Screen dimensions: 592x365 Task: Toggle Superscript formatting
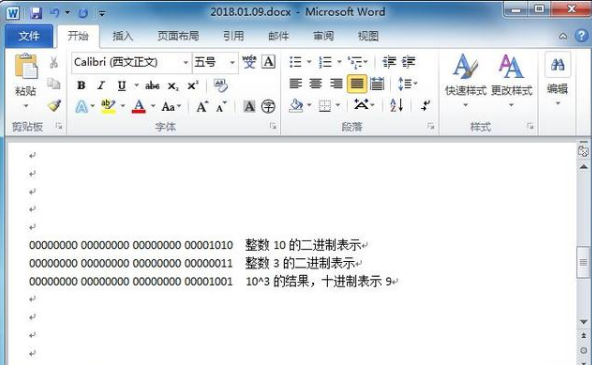(x=193, y=86)
